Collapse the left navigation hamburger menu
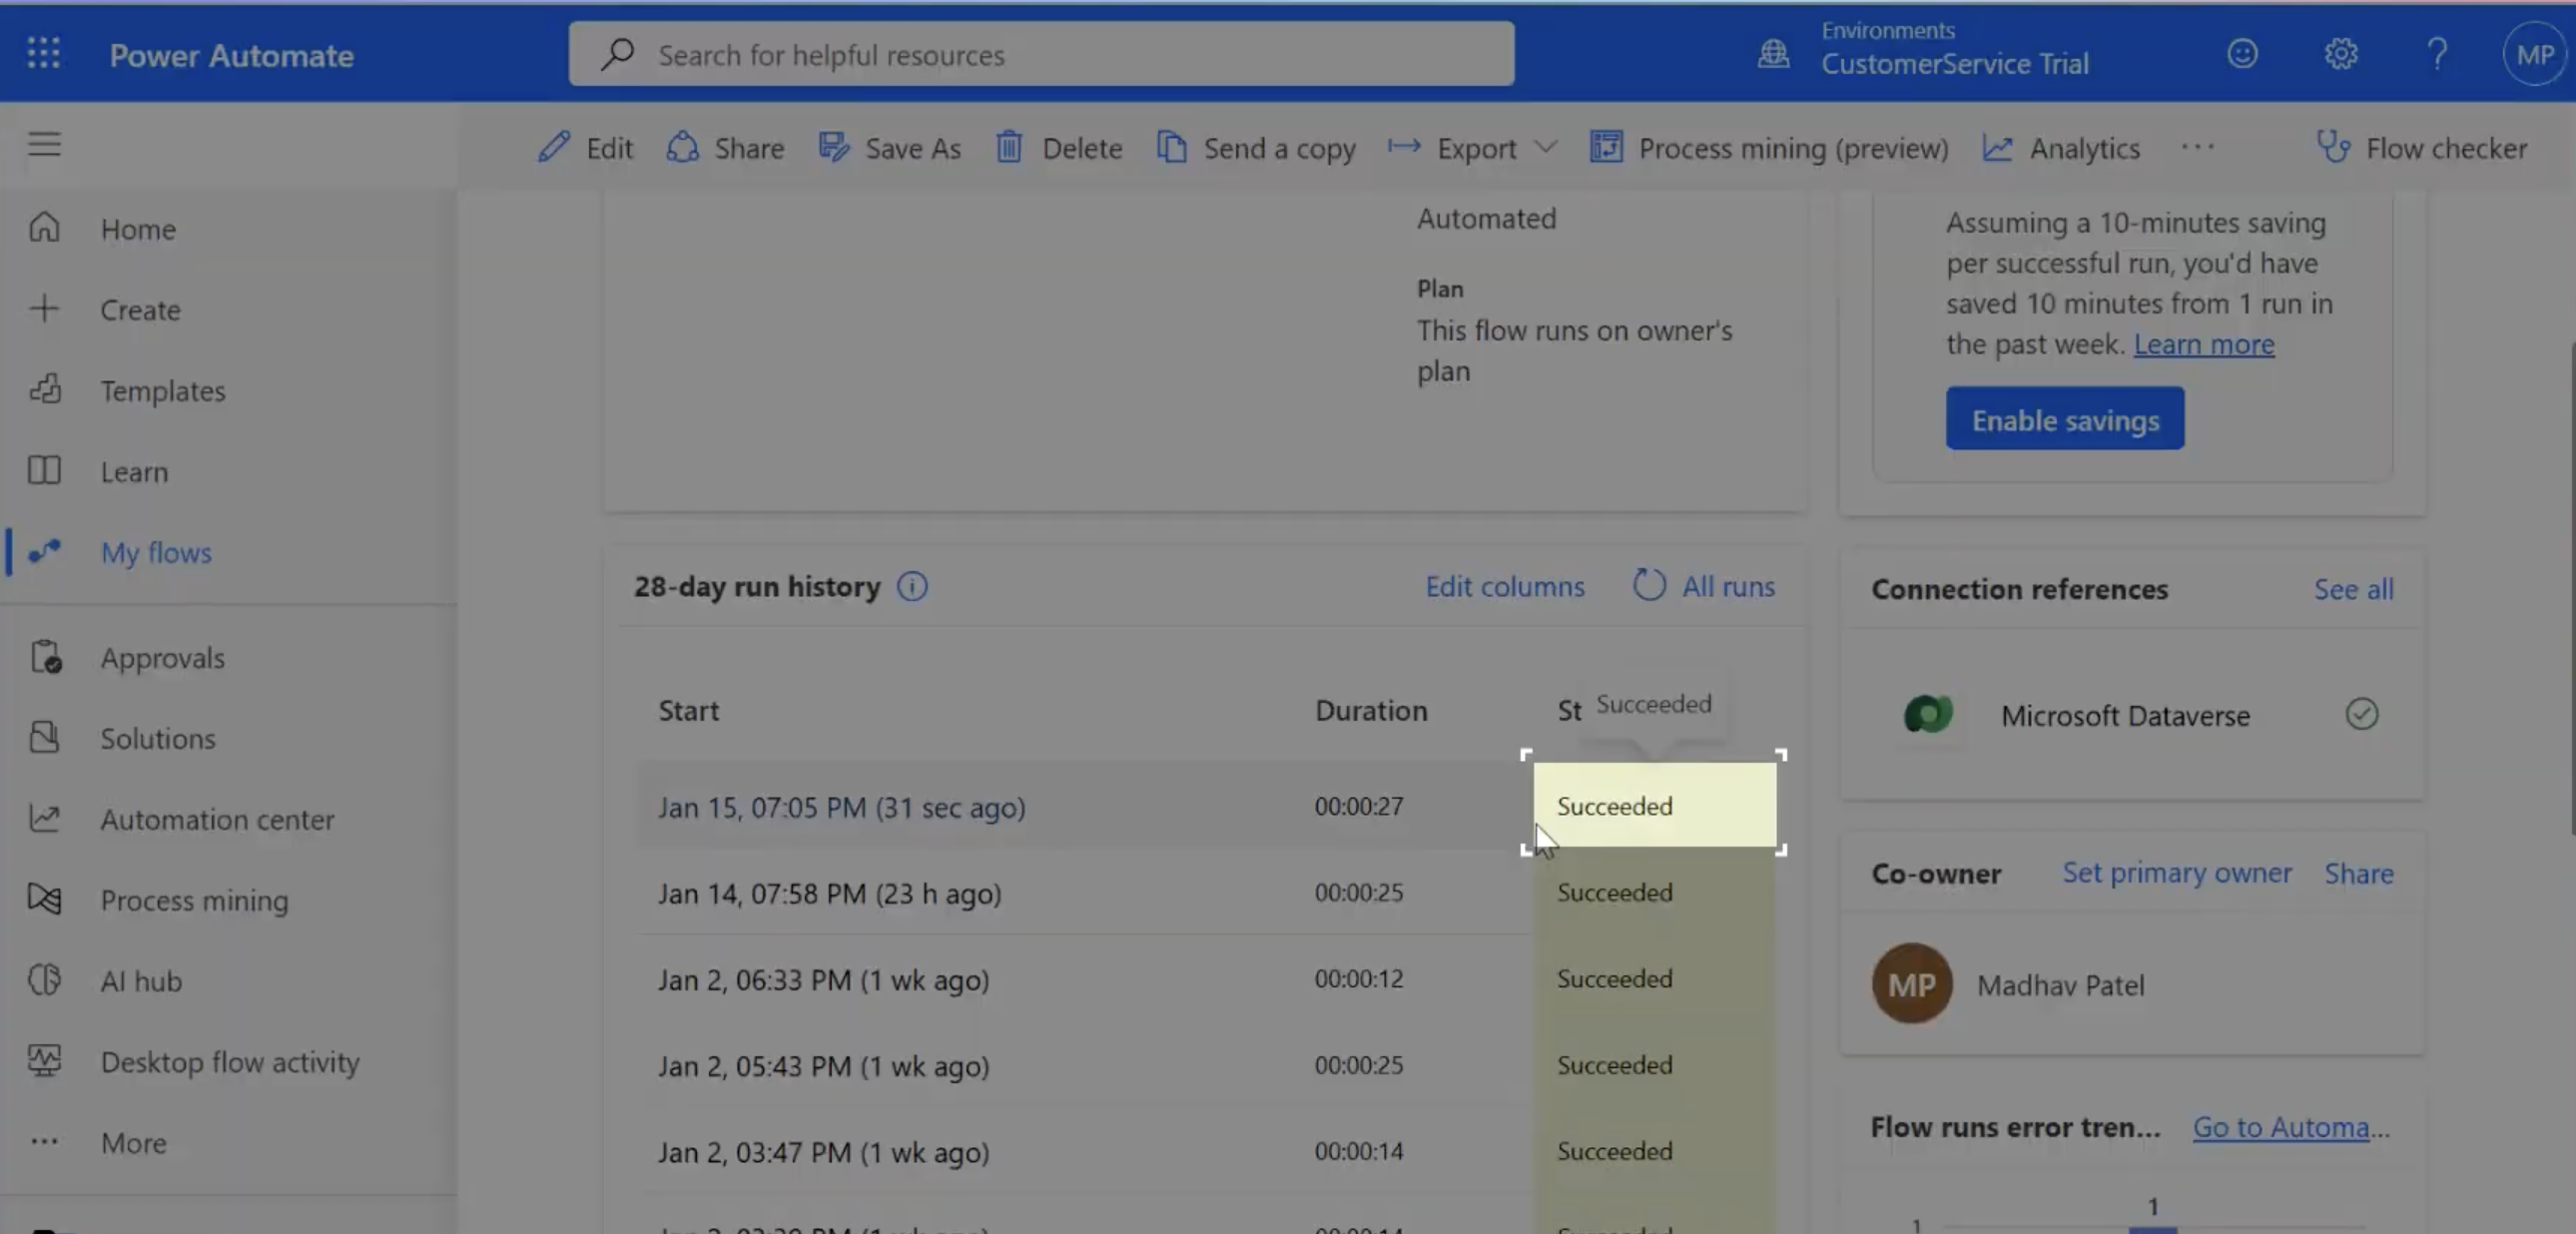 click(44, 145)
